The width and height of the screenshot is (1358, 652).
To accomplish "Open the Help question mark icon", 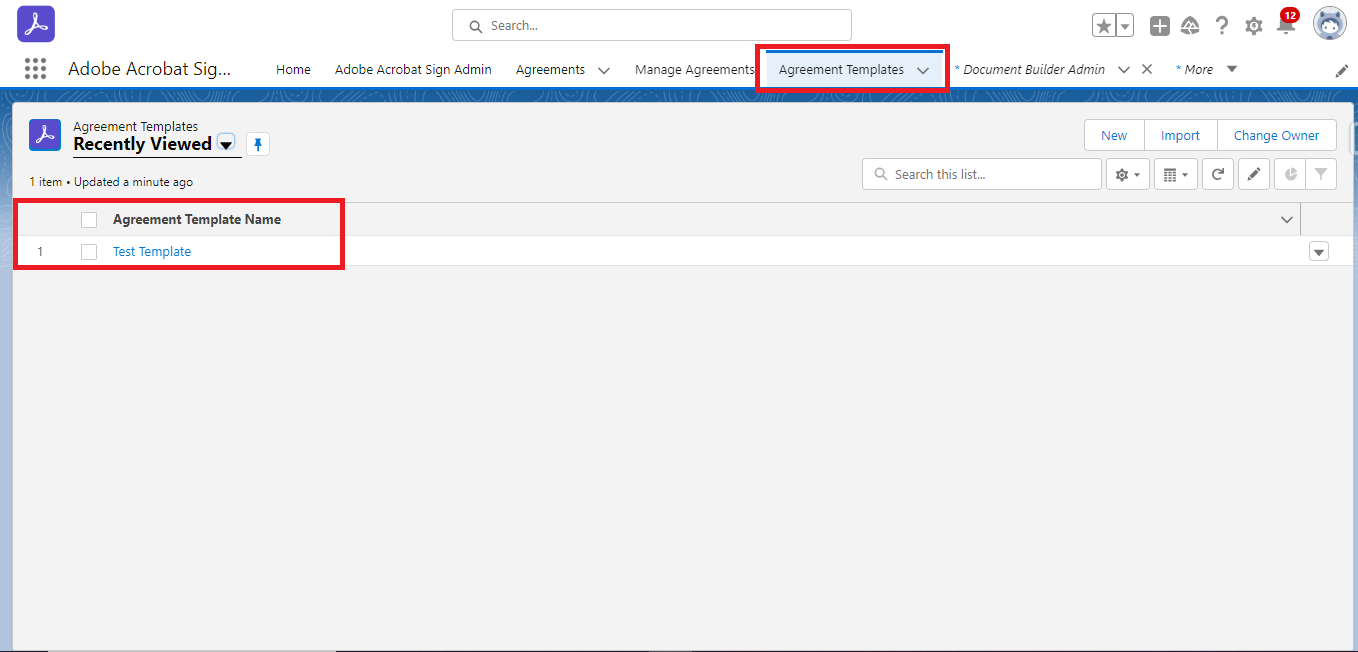I will 1222,26.
